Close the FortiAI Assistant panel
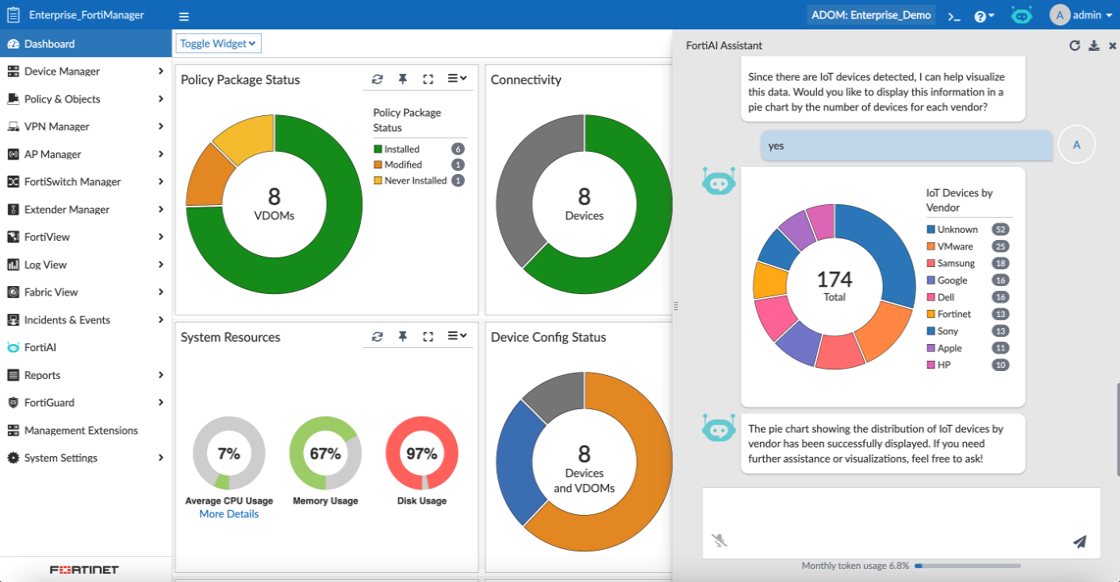The width and height of the screenshot is (1120, 582). coord(1112,46)
